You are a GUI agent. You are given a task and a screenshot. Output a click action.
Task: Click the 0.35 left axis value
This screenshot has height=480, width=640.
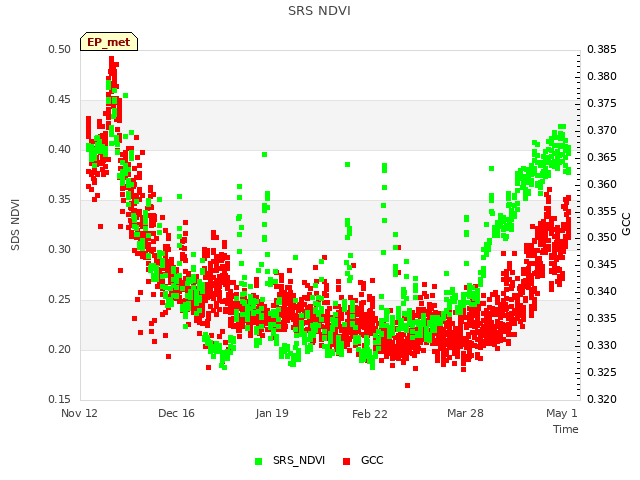pyautogui.click(x=60, y=200)
